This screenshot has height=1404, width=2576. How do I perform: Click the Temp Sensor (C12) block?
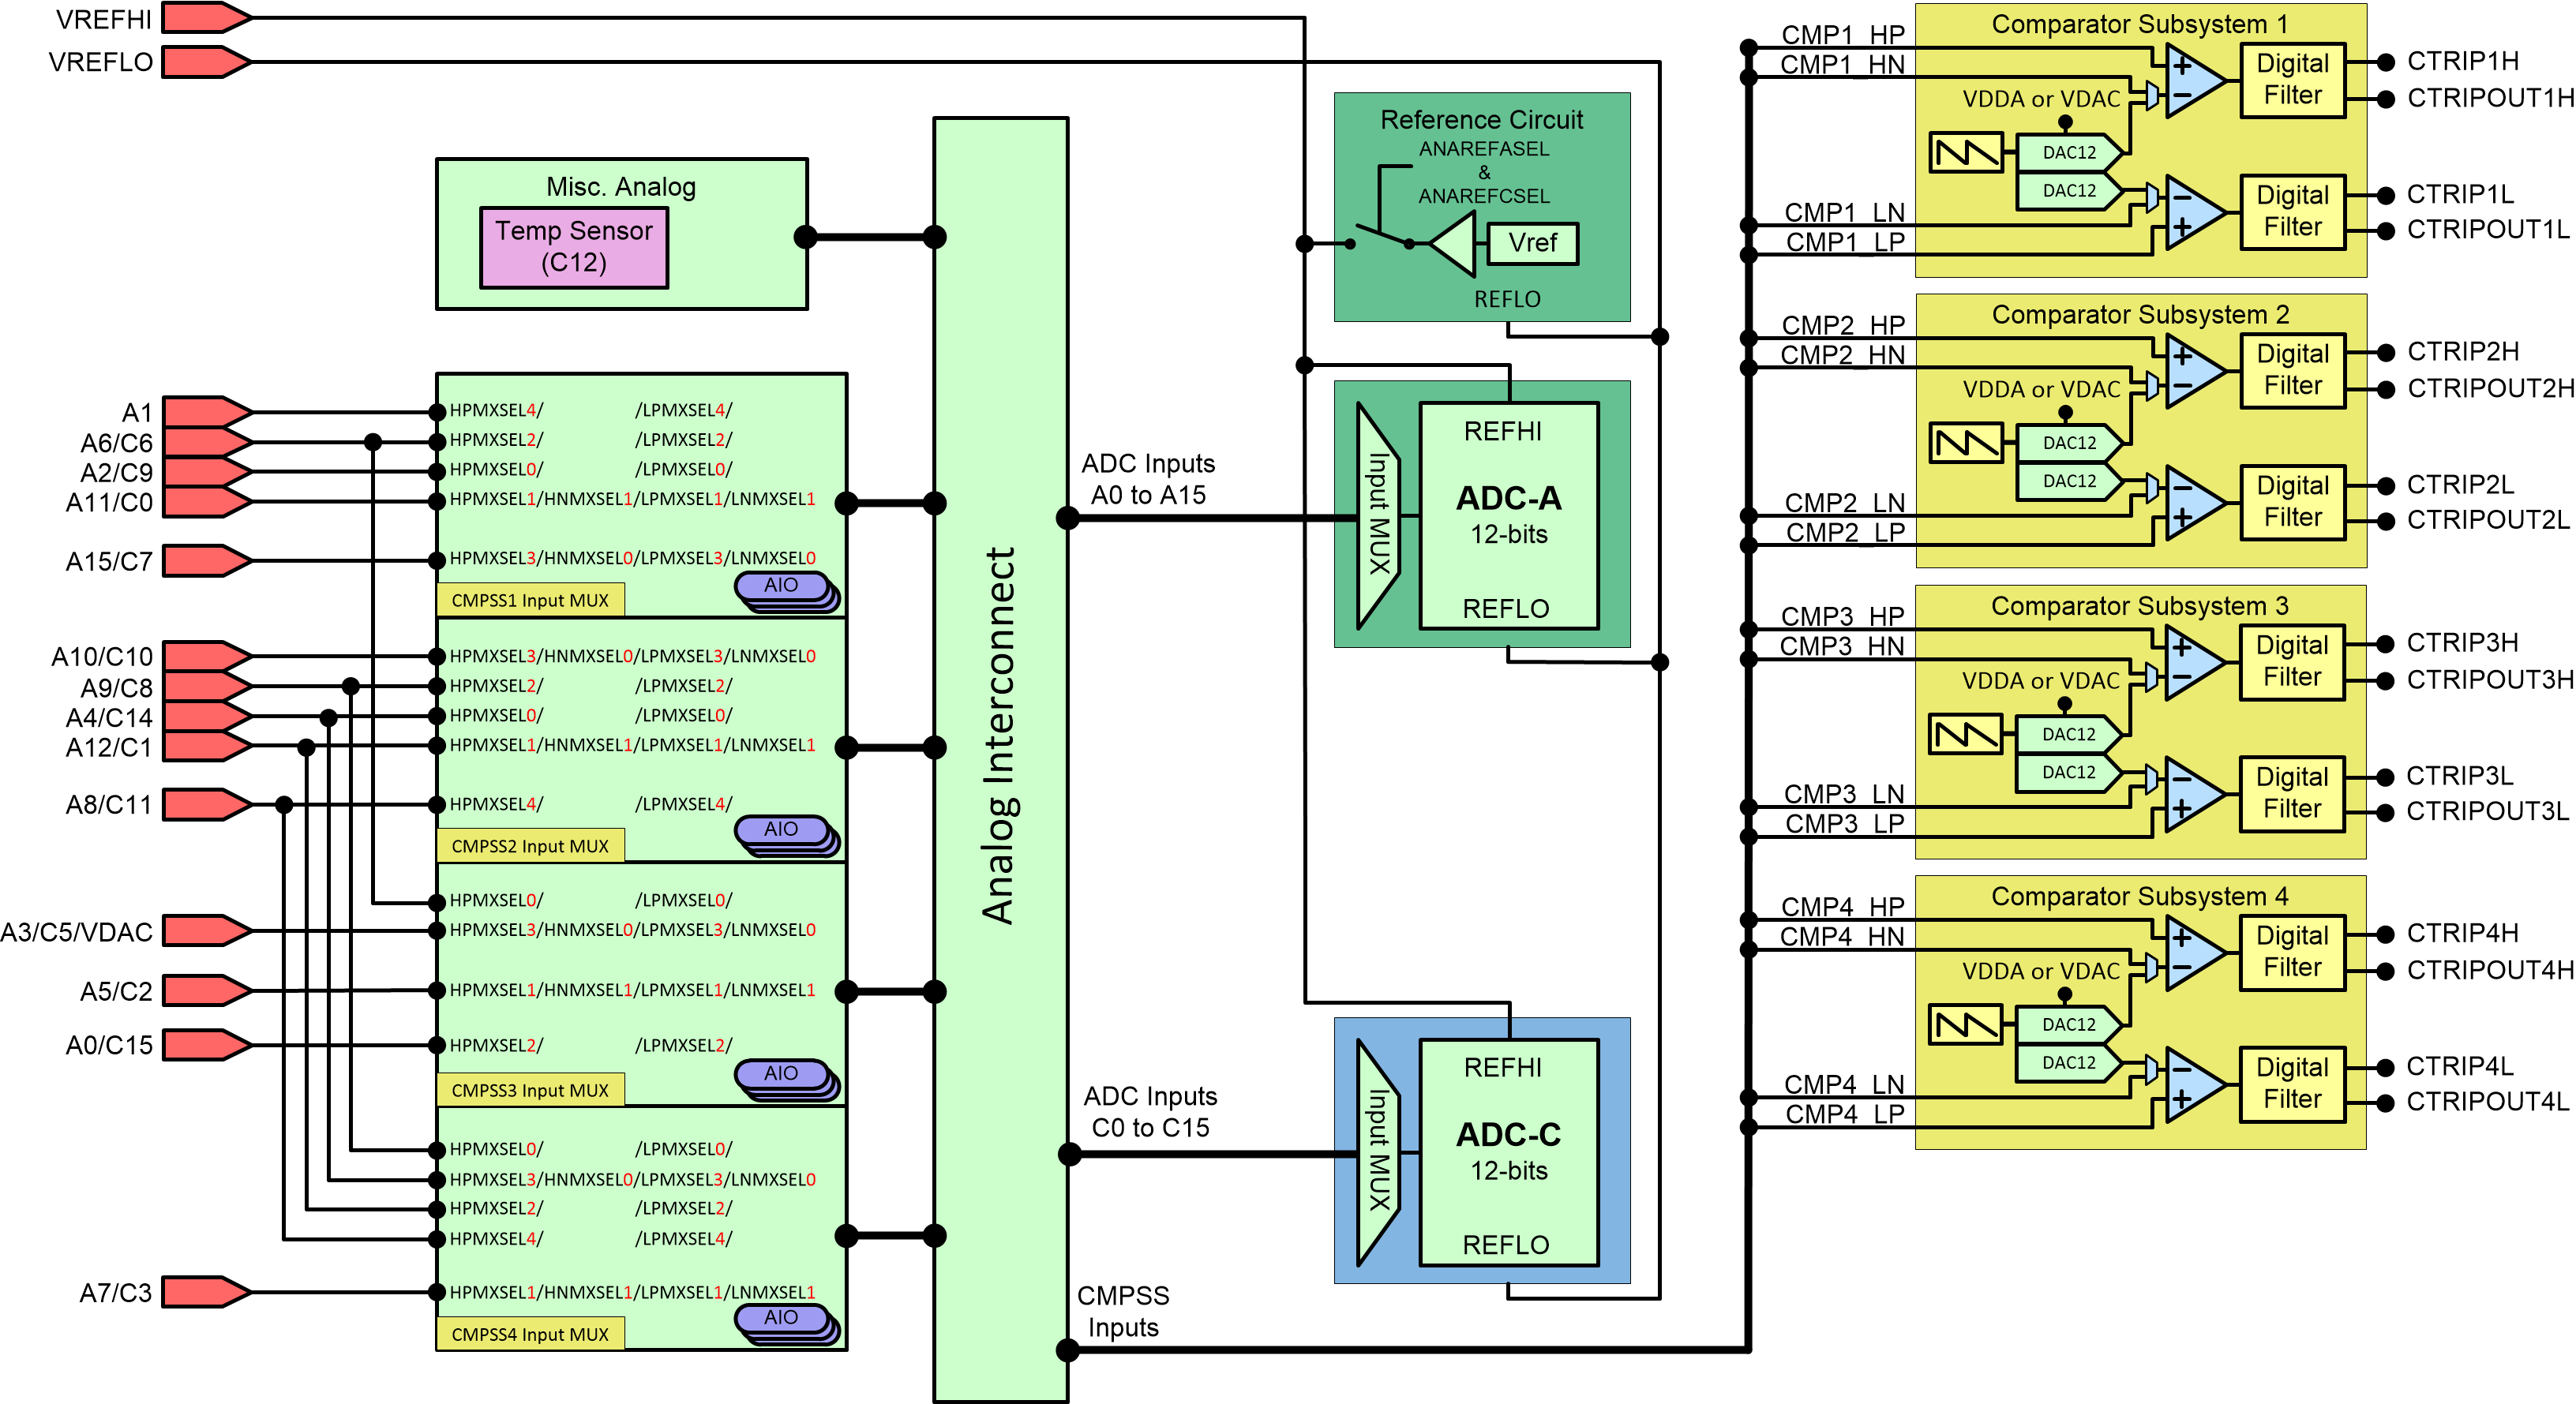574,247
